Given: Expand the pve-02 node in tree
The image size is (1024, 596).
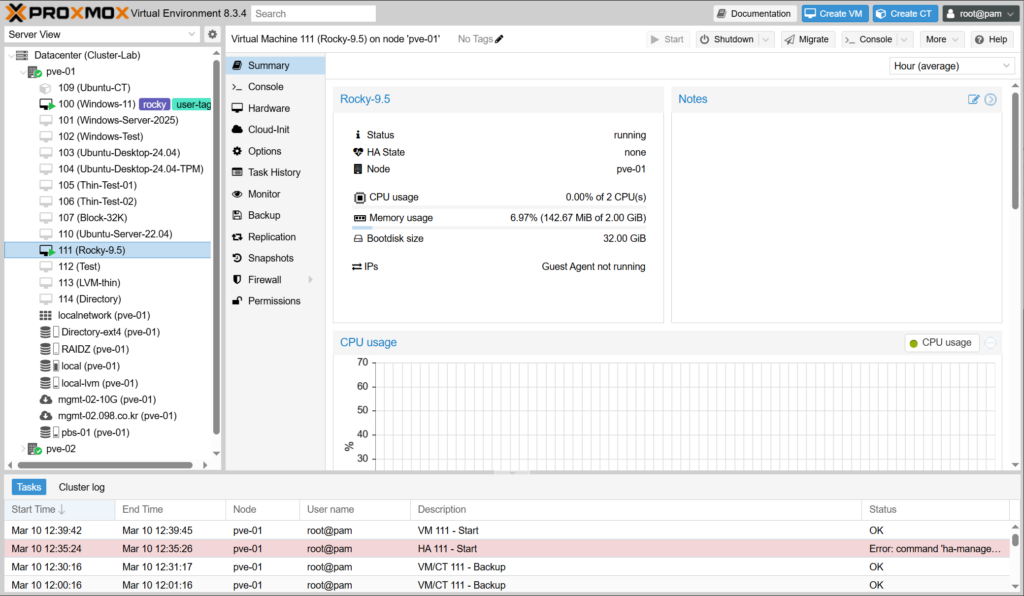Looking at the screenshot, I should (x=23, y=449).
